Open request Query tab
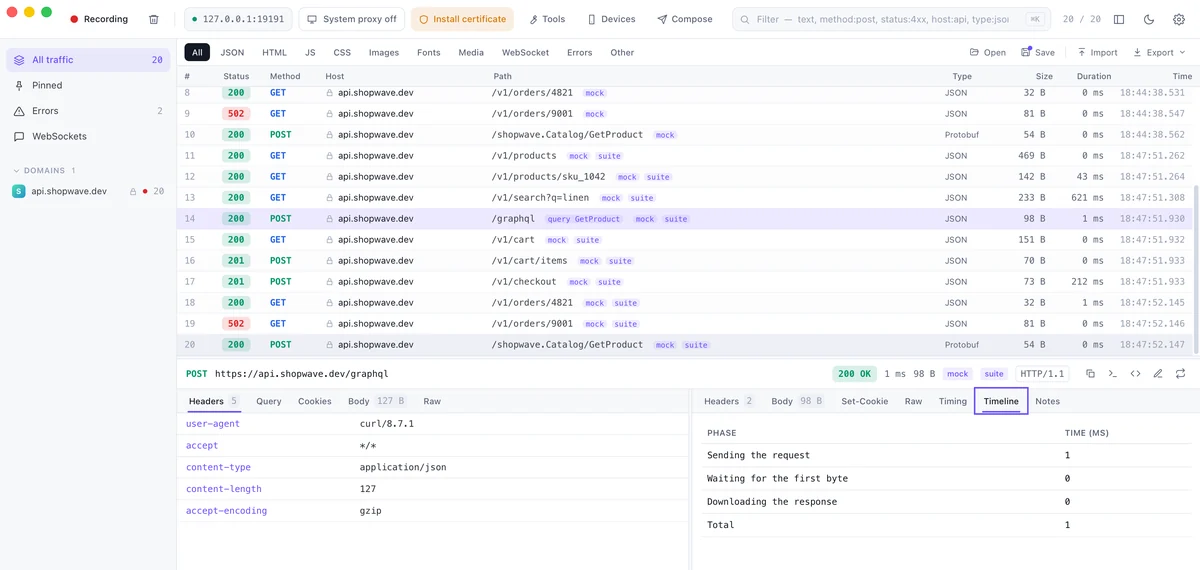The height and width of the screenshot is (570, 1200). click(x=268, y=401)
